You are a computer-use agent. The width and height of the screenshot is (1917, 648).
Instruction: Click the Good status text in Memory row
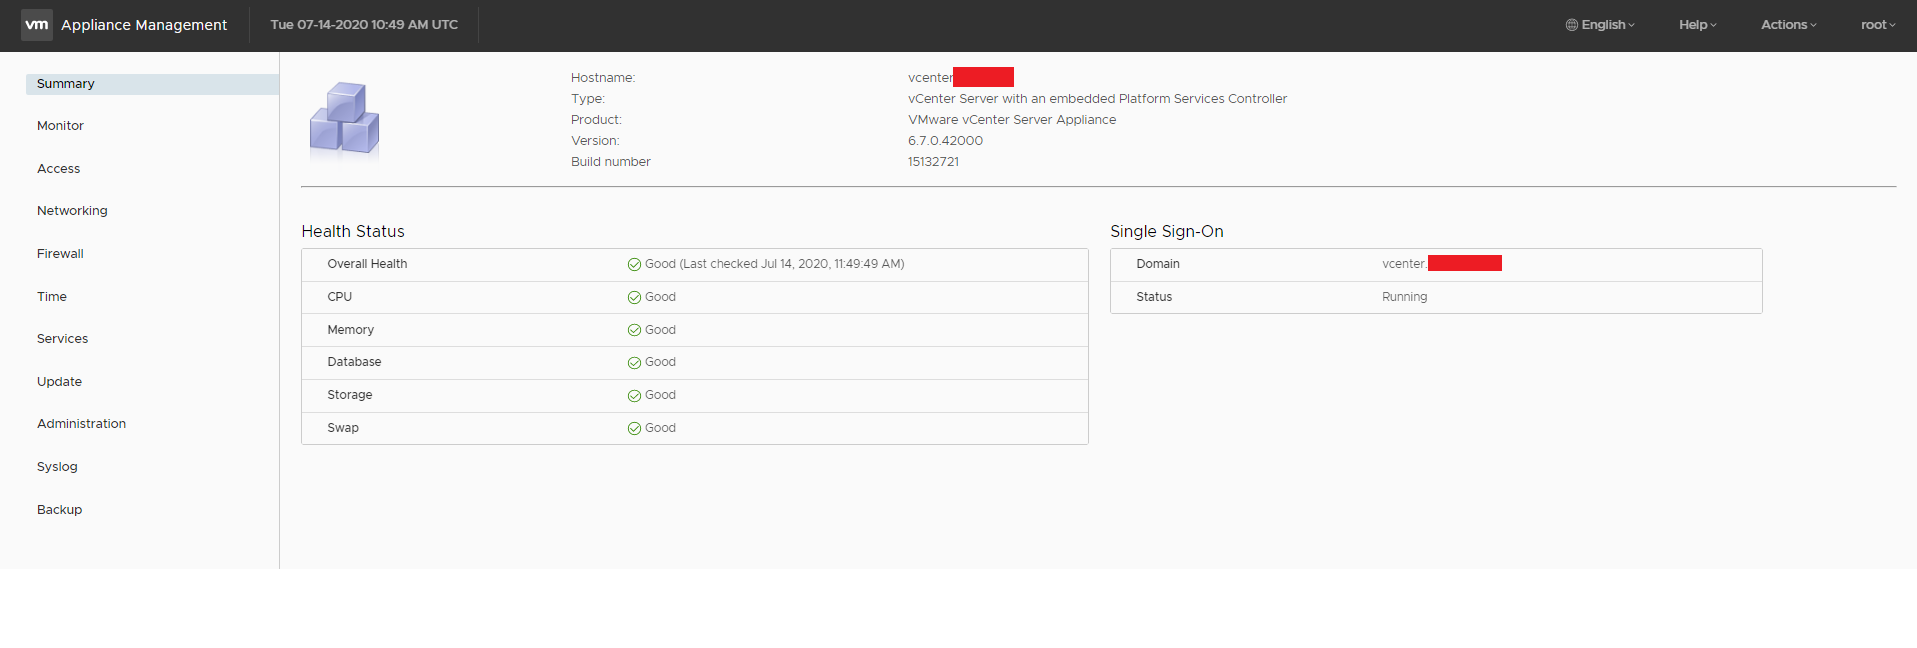click(x=660, y=330)
